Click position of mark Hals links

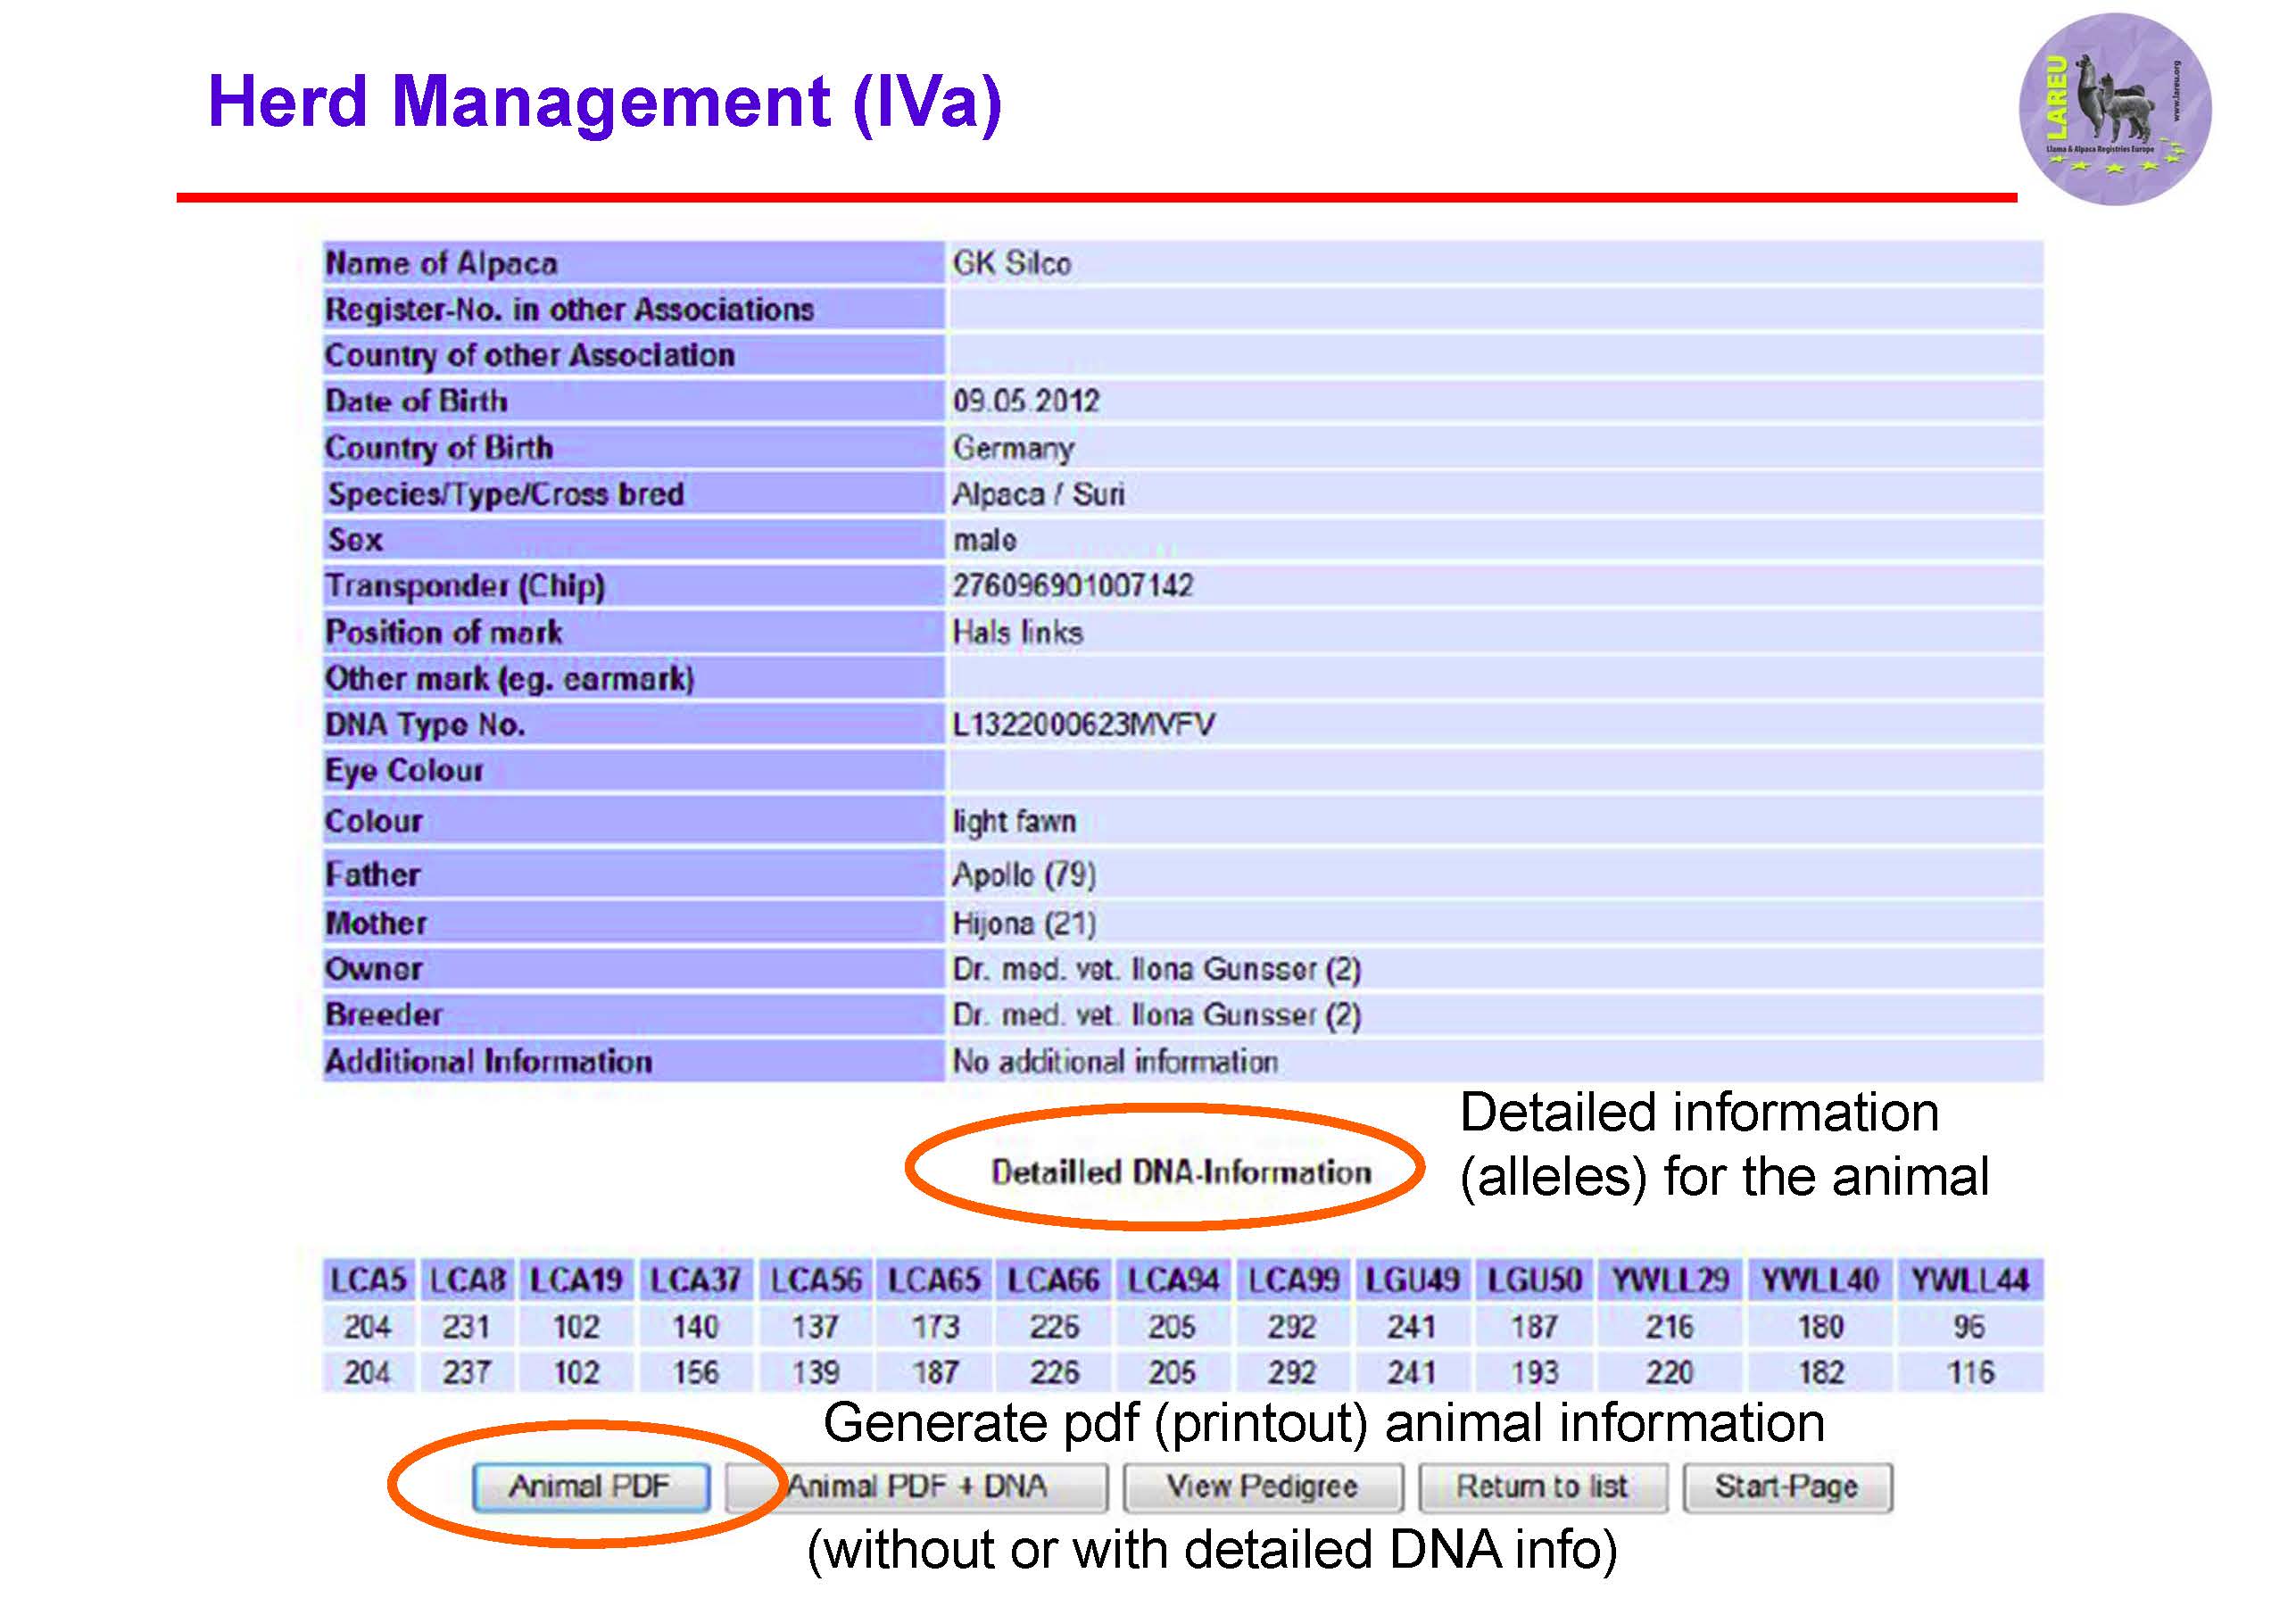point(1017,632)
